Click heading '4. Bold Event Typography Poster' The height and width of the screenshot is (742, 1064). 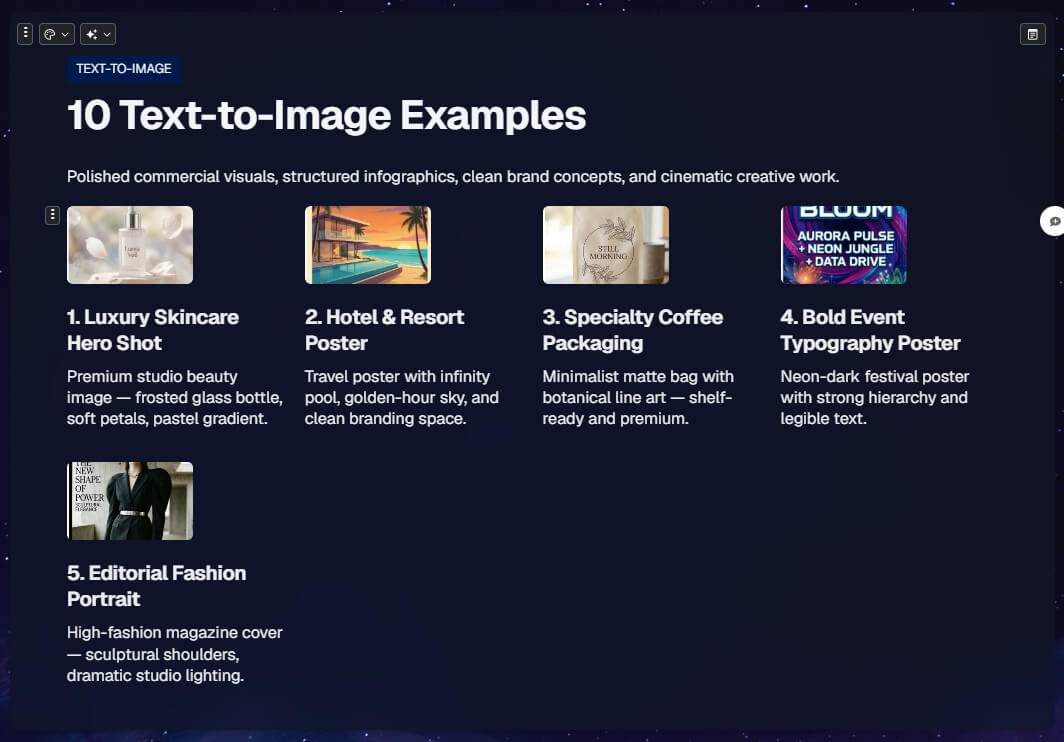pyautogui.click(x=871, y=330)
